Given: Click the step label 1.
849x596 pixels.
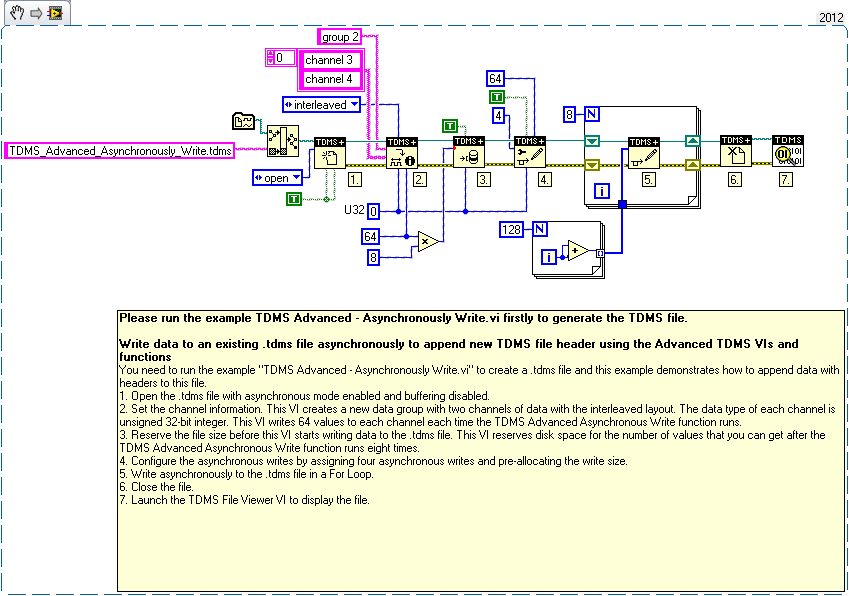Looking at the screenshot, I should point(355,180).
